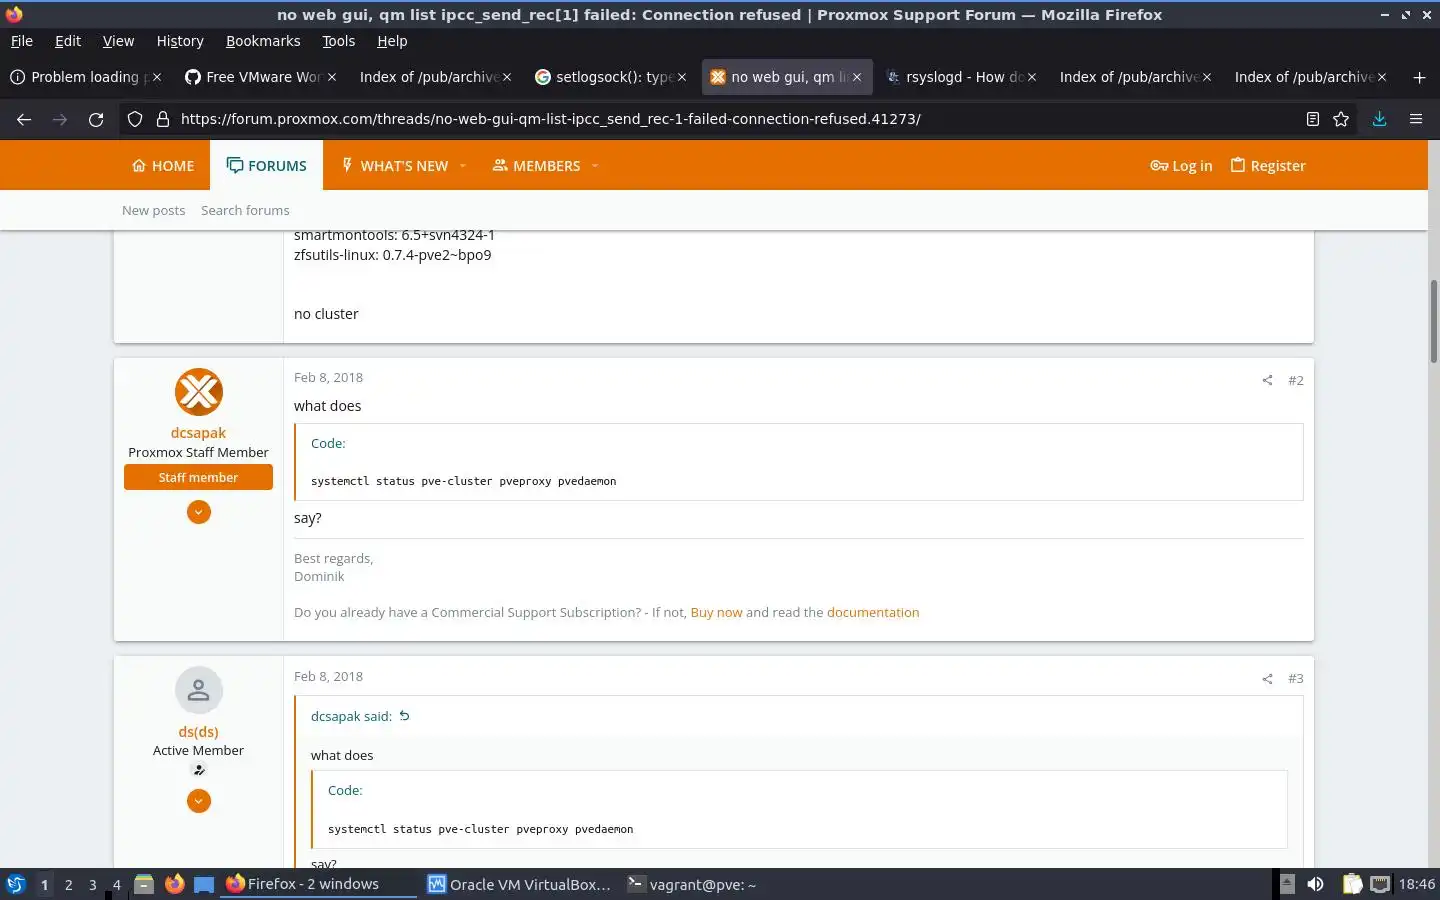Viewport: 1440px width, 900px height.
Task: Open the taskbar start menu launcher
Action: coord(15,884)
